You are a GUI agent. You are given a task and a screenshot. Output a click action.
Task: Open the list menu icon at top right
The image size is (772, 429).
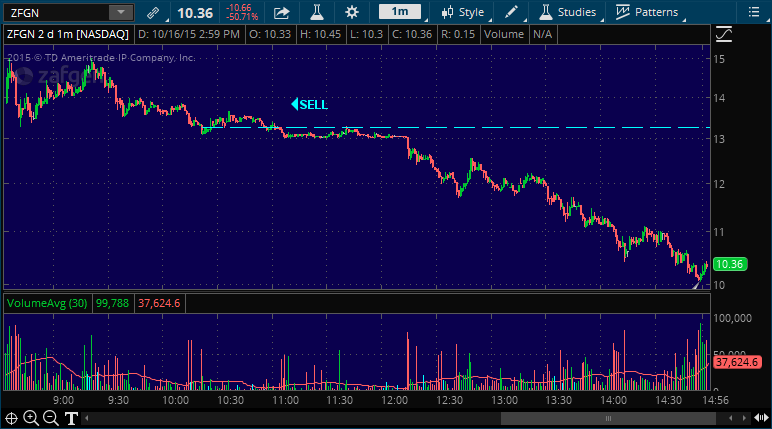tap(754, 12)
